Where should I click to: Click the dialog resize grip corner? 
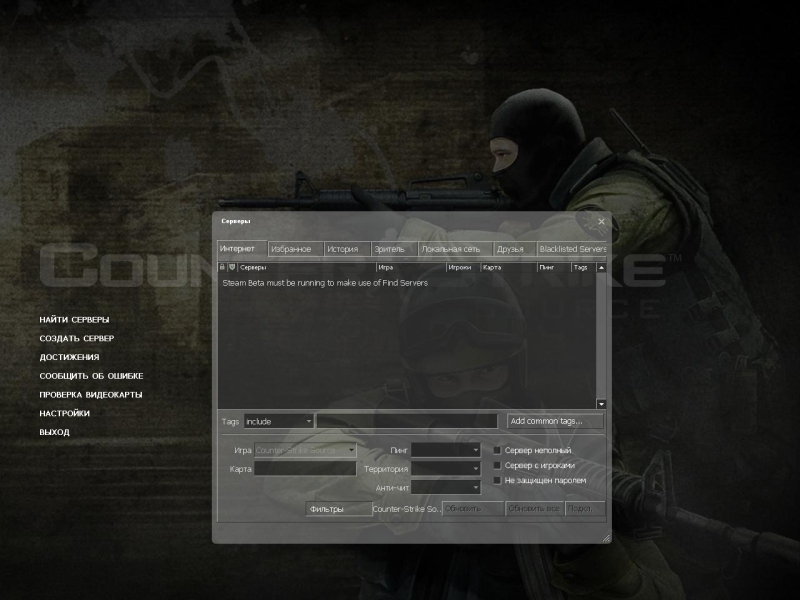point(605,538)
